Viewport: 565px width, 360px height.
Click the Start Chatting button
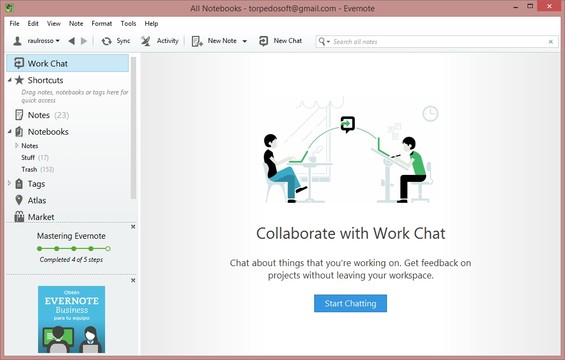[350, 303]
